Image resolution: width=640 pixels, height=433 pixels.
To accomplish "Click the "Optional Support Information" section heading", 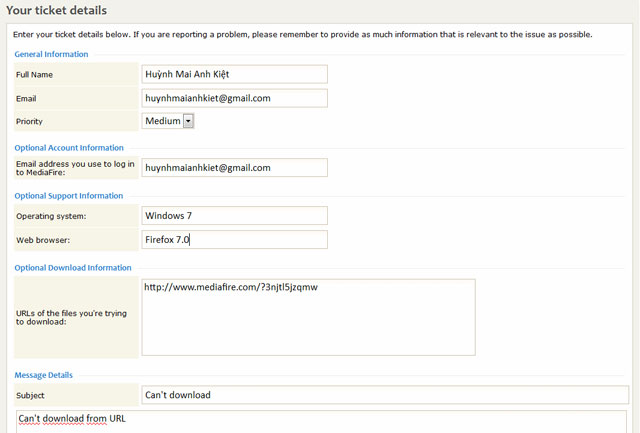I will coord(69,196).
